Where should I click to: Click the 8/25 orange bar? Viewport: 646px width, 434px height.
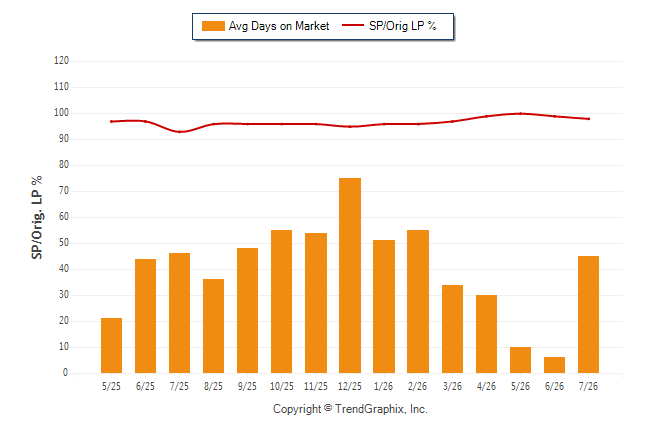tap(213, 326)
